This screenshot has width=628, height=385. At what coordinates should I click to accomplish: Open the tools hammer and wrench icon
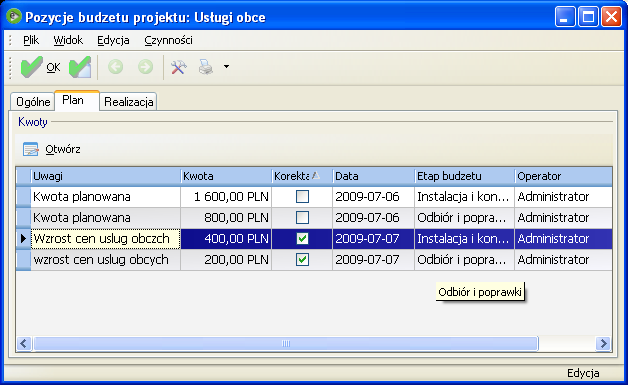(x=179, y=67)
